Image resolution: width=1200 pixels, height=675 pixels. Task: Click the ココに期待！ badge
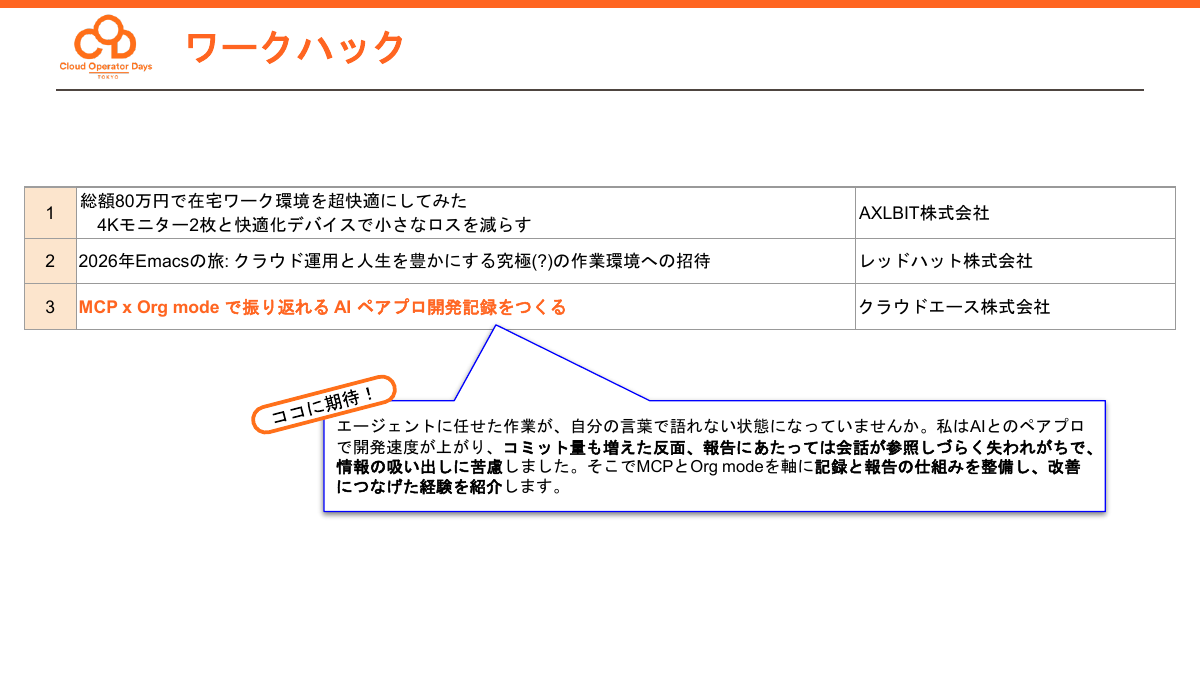coord(323,405)
